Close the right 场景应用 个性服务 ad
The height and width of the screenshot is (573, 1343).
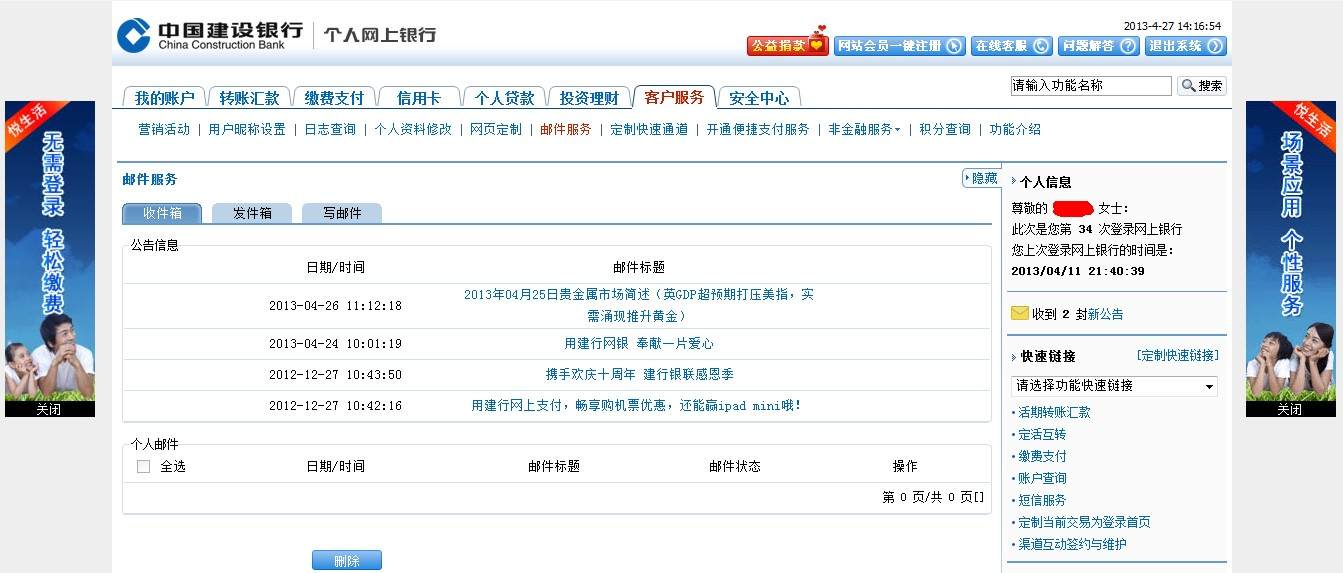coord(1290,409)
